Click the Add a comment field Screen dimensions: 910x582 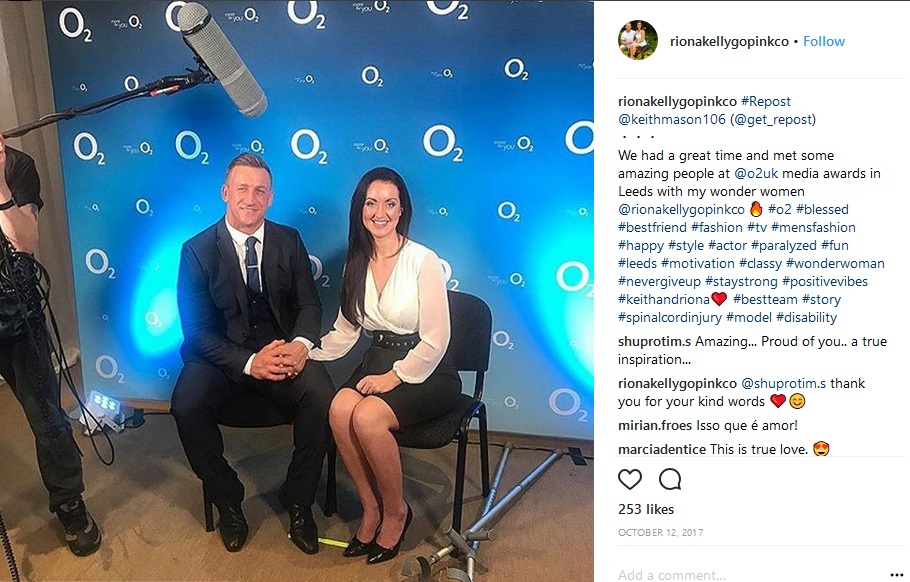(749, 574)
